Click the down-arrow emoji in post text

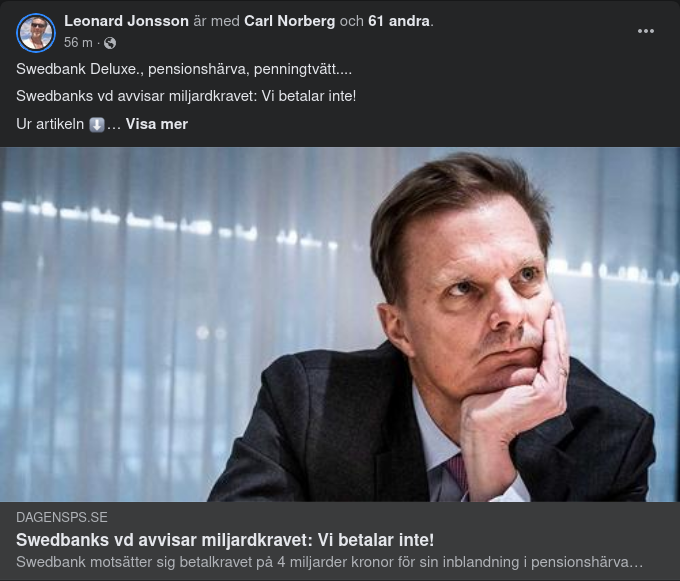(97, 125)
